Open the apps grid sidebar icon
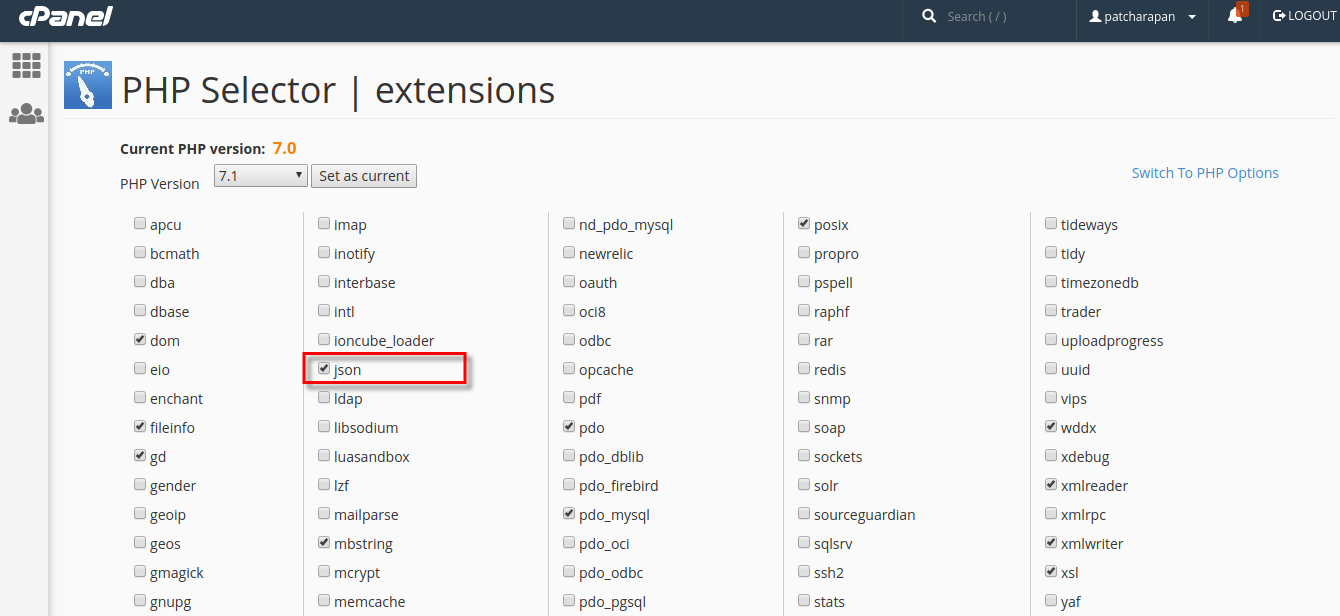Viewport: 1340px width, 616px height. pyautogui.click(x=26, y=66)
